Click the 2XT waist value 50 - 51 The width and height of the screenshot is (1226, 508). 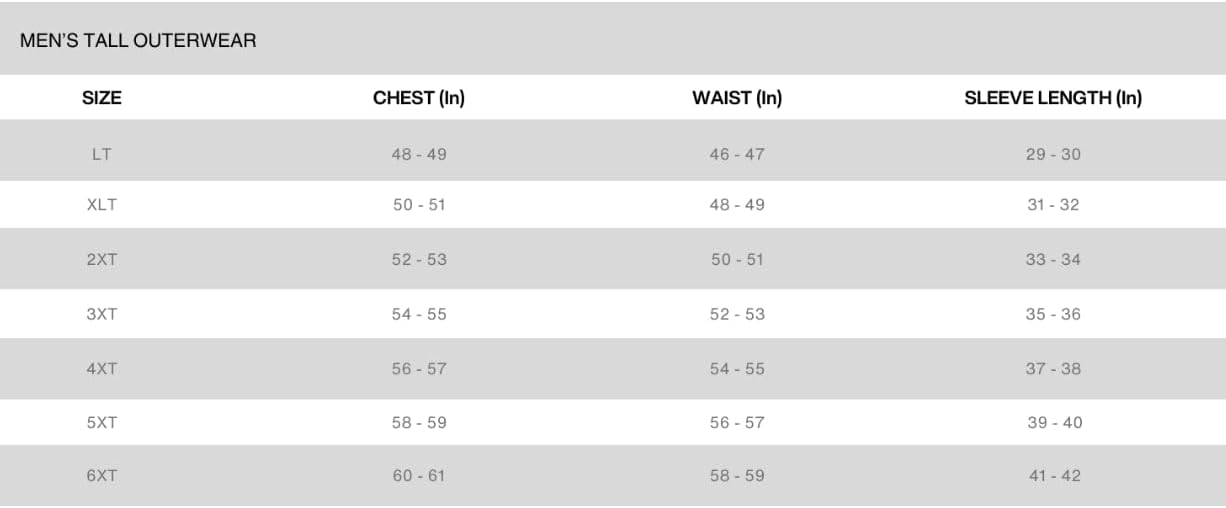[x=737, y=259]
